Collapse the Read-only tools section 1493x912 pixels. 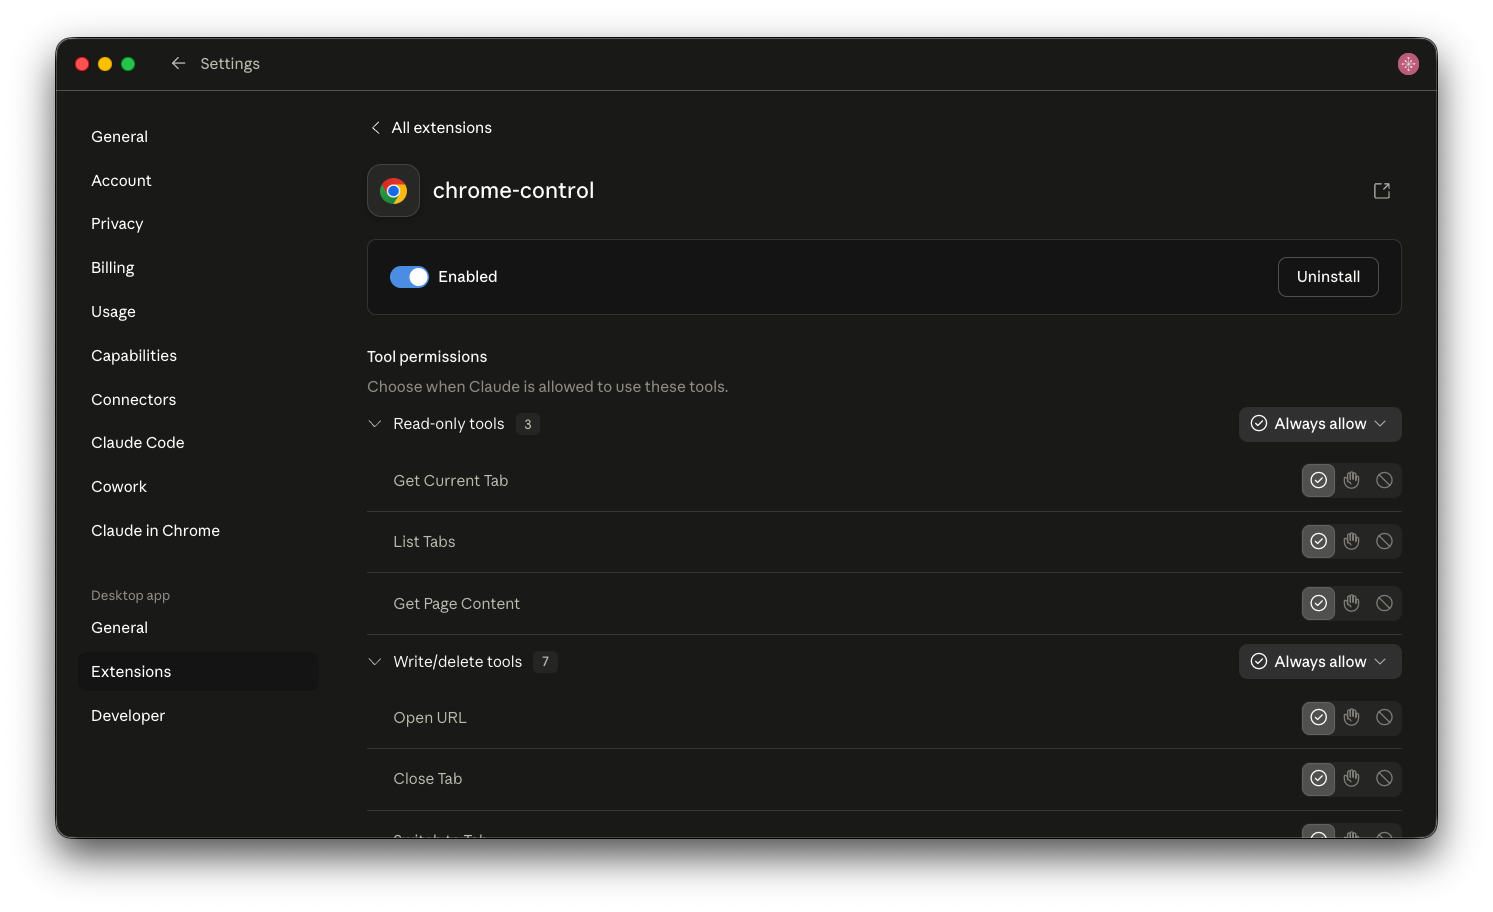pos(375,424)
